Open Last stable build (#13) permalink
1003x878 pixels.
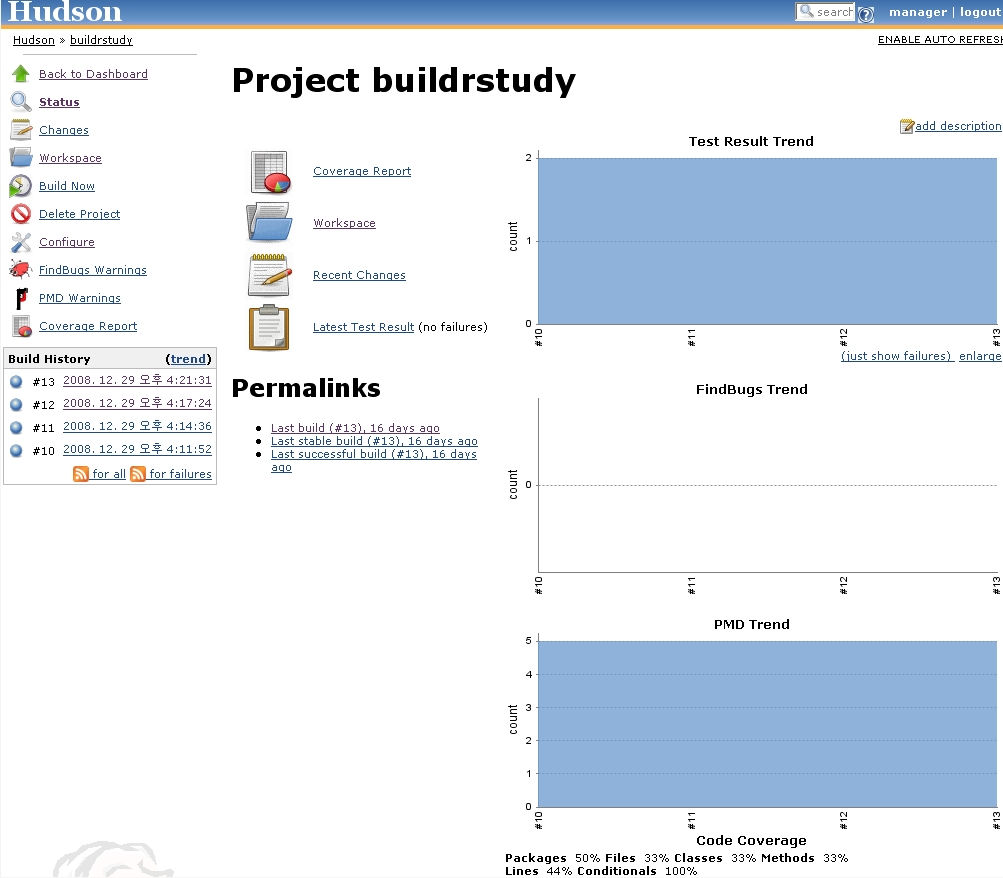(374, 441)
